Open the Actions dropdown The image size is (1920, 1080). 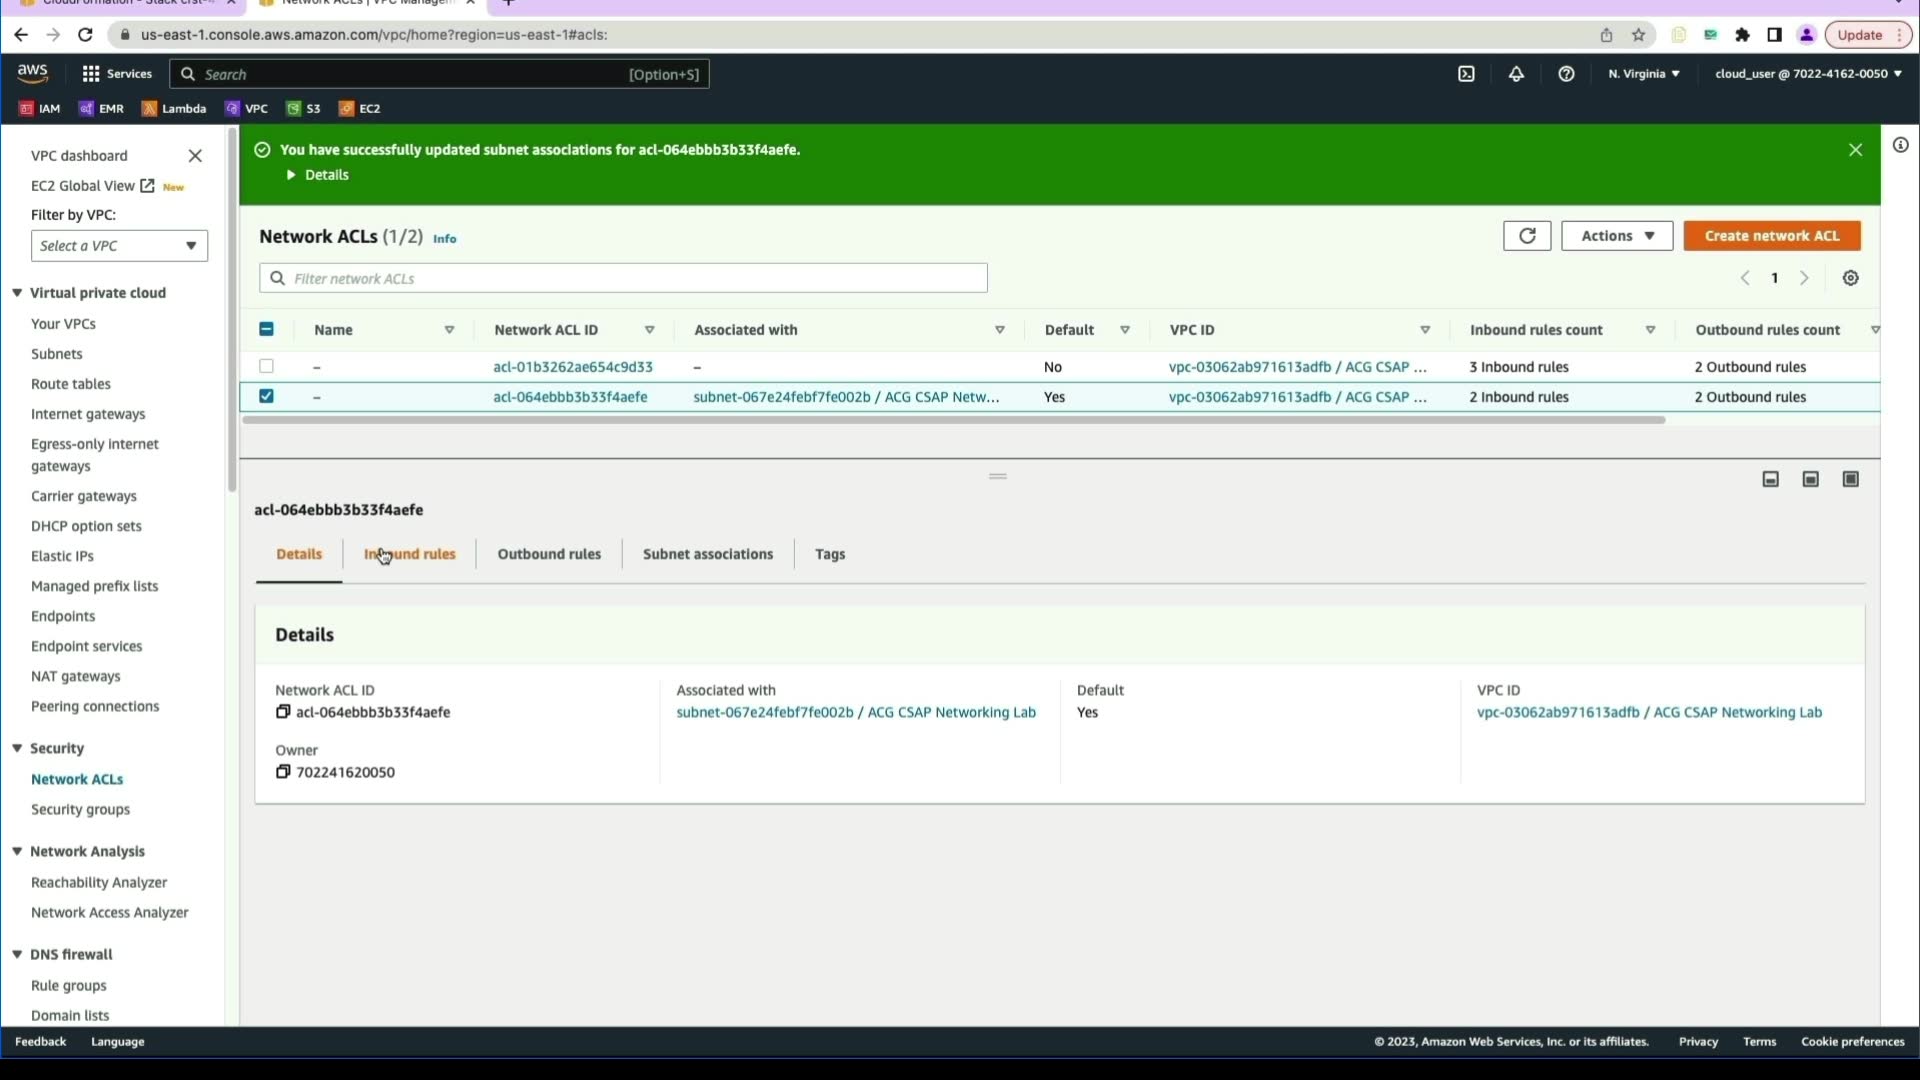tap(1617, 236)
